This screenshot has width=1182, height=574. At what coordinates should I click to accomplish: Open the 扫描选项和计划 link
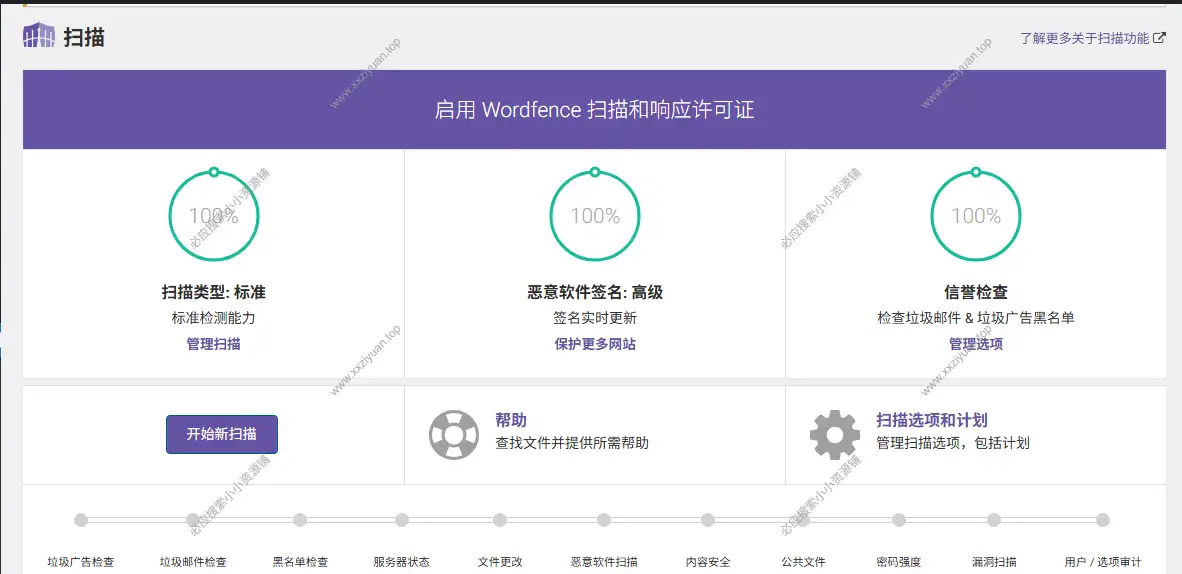point(932,420)
